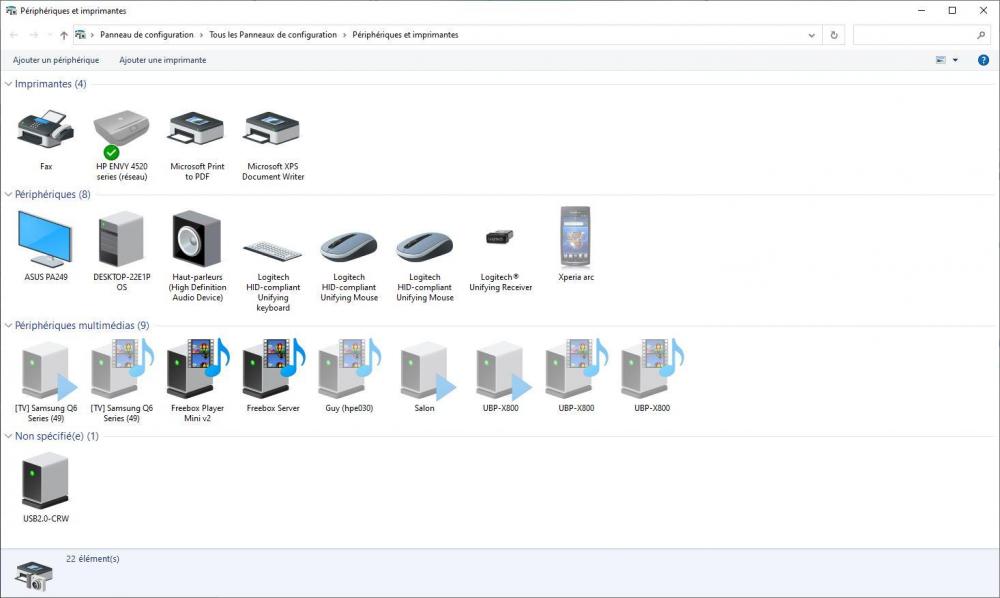The image size is (1000, 598).
Task: Select Samsung Q6 TV with film-music icon
Action: [121, 370]
